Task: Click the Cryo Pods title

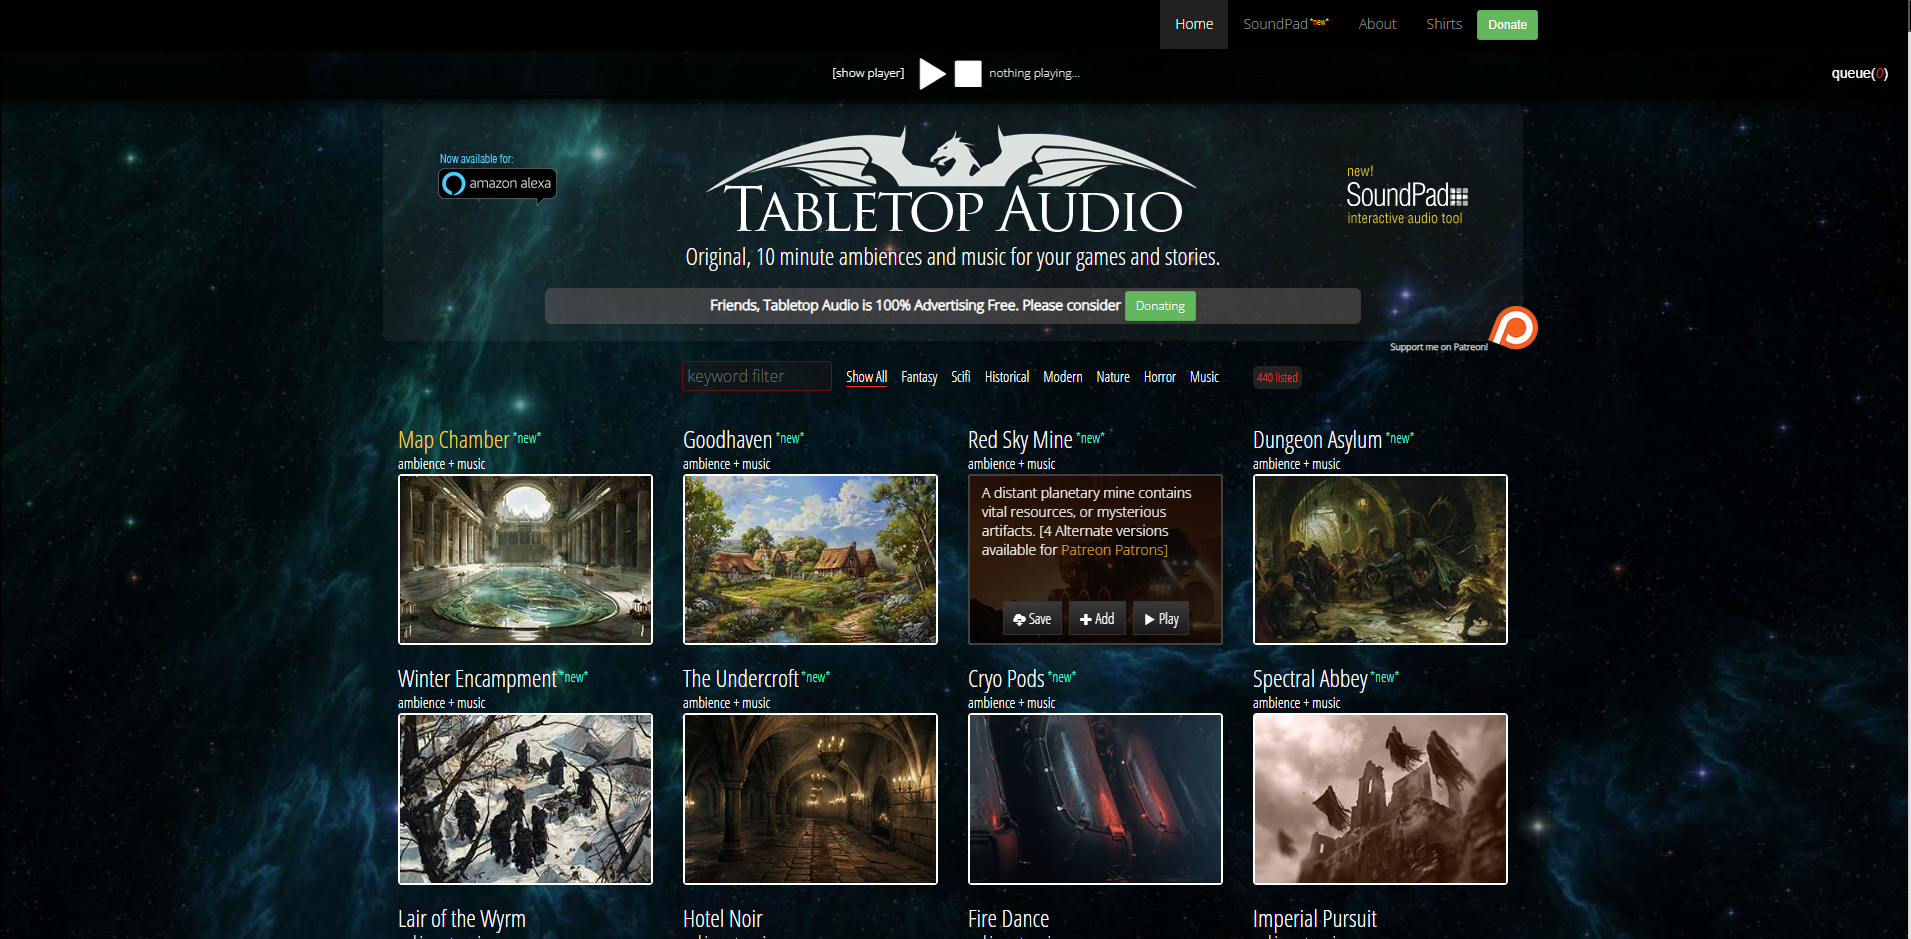Action: (1006, 679)
